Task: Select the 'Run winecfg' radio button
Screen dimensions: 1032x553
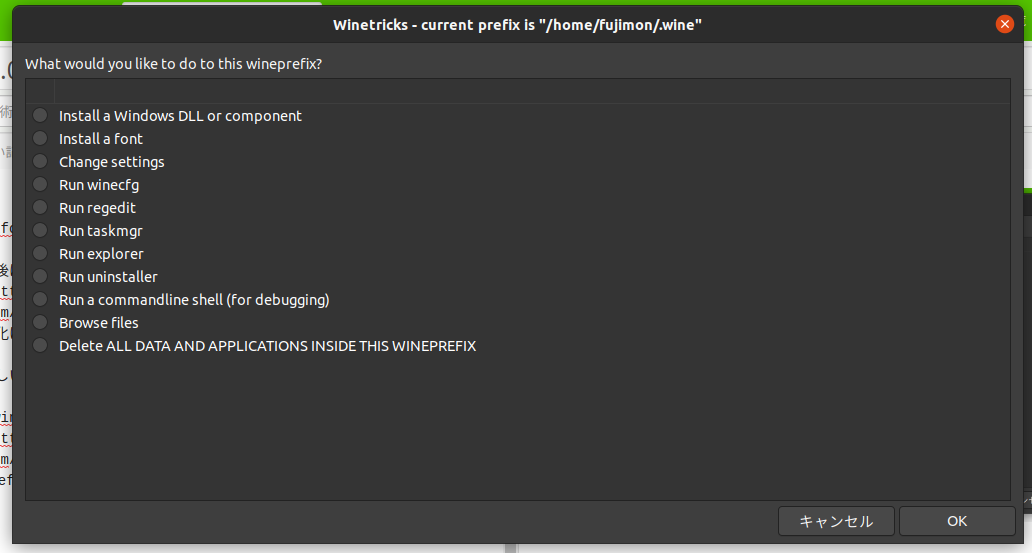Action: point(40,184)
